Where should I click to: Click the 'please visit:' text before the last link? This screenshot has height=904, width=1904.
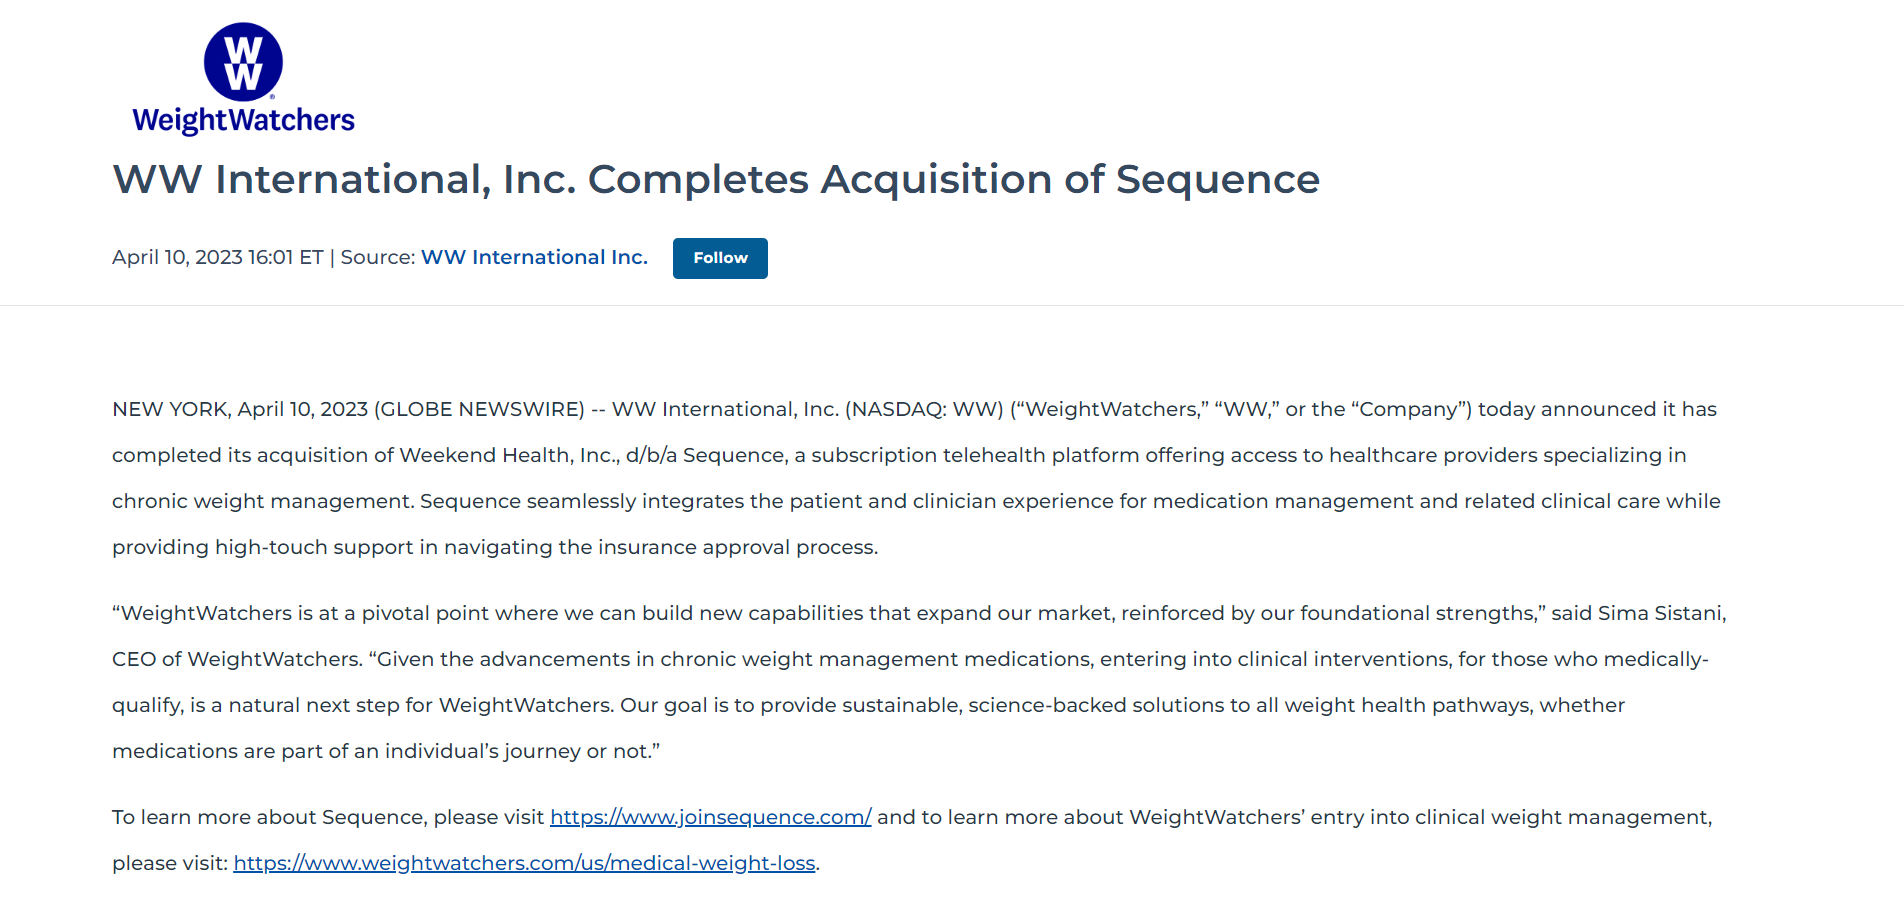(170, 863)
